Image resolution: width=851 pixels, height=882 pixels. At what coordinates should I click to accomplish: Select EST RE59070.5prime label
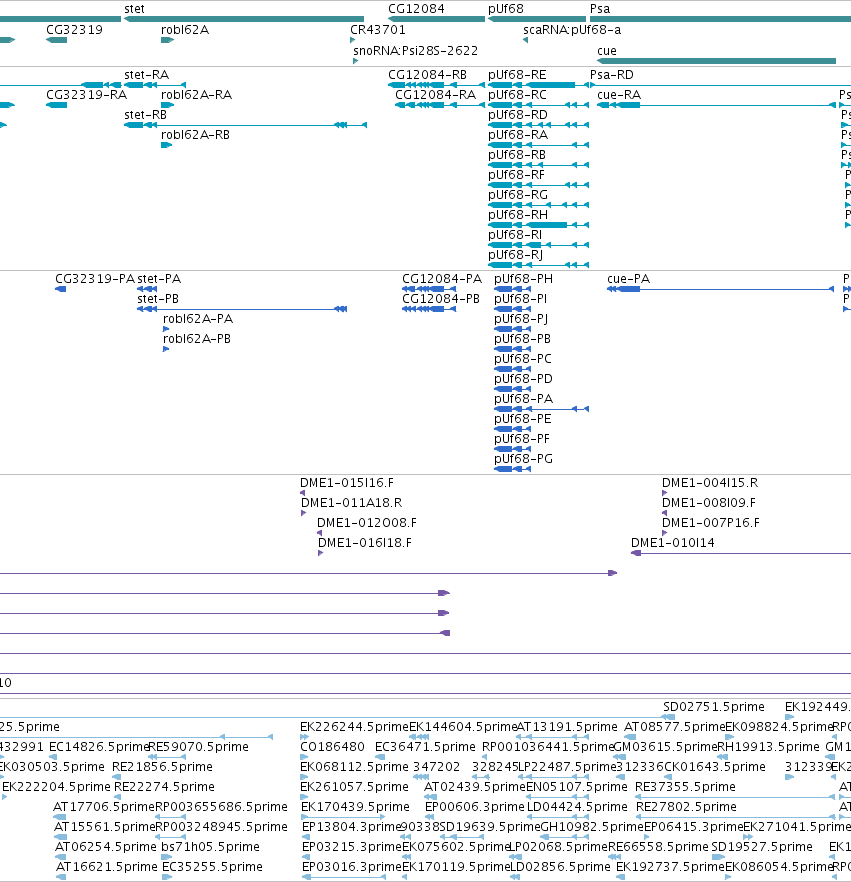click(x=198, y=746)
